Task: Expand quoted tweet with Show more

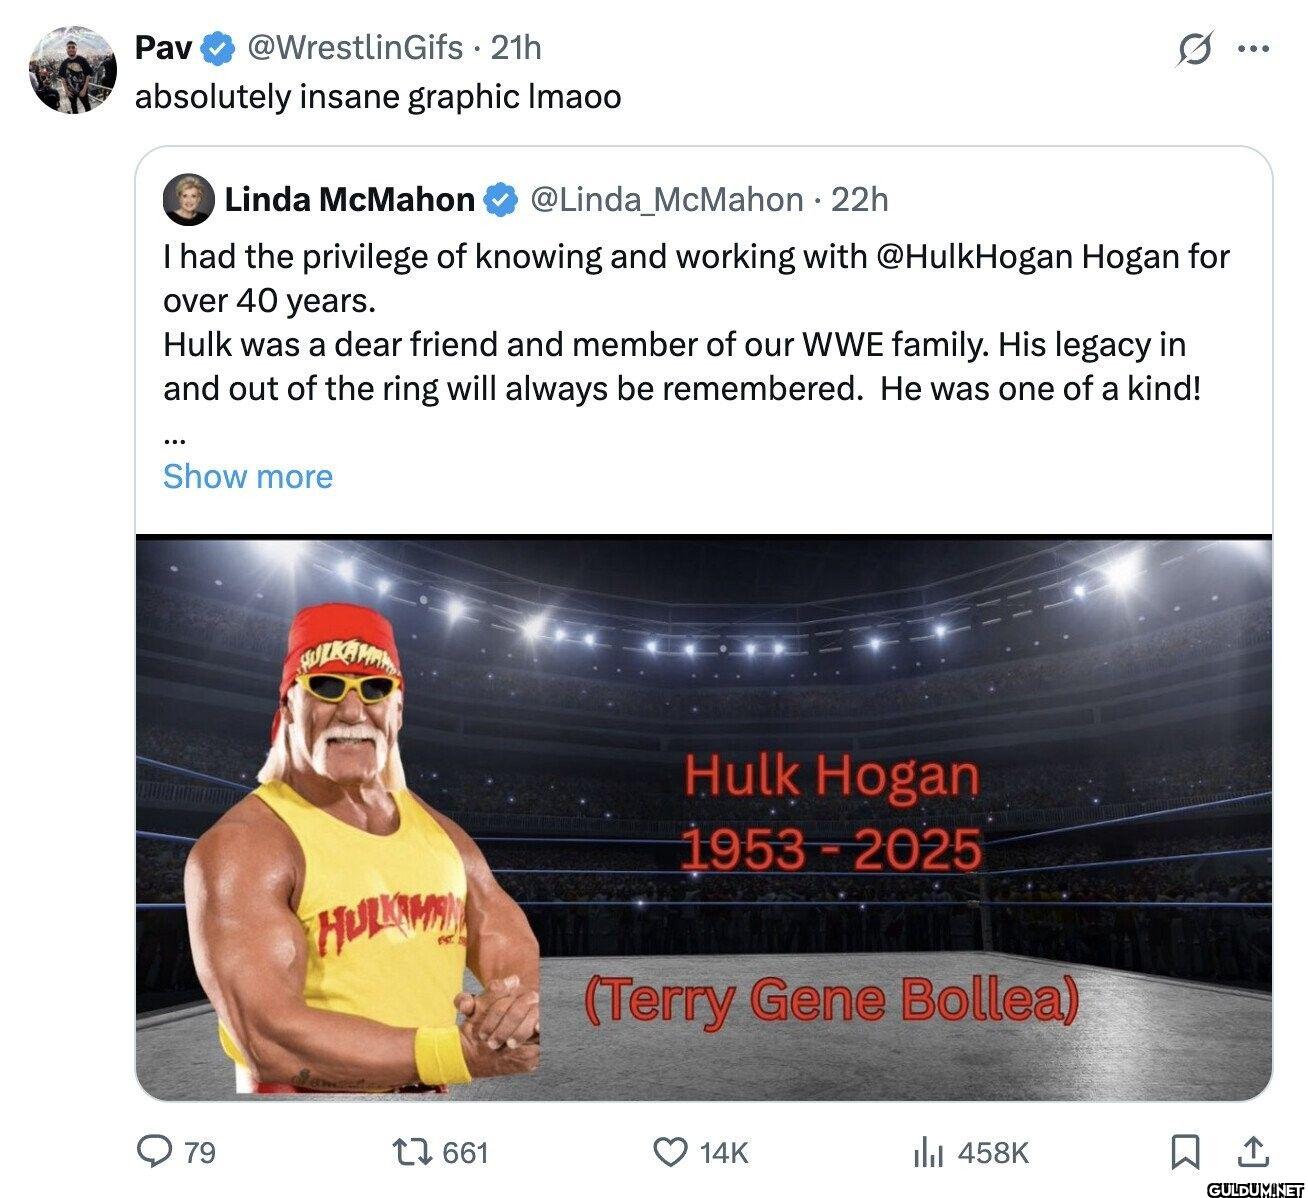Action: pyautogui.click(x=247, y=476)
